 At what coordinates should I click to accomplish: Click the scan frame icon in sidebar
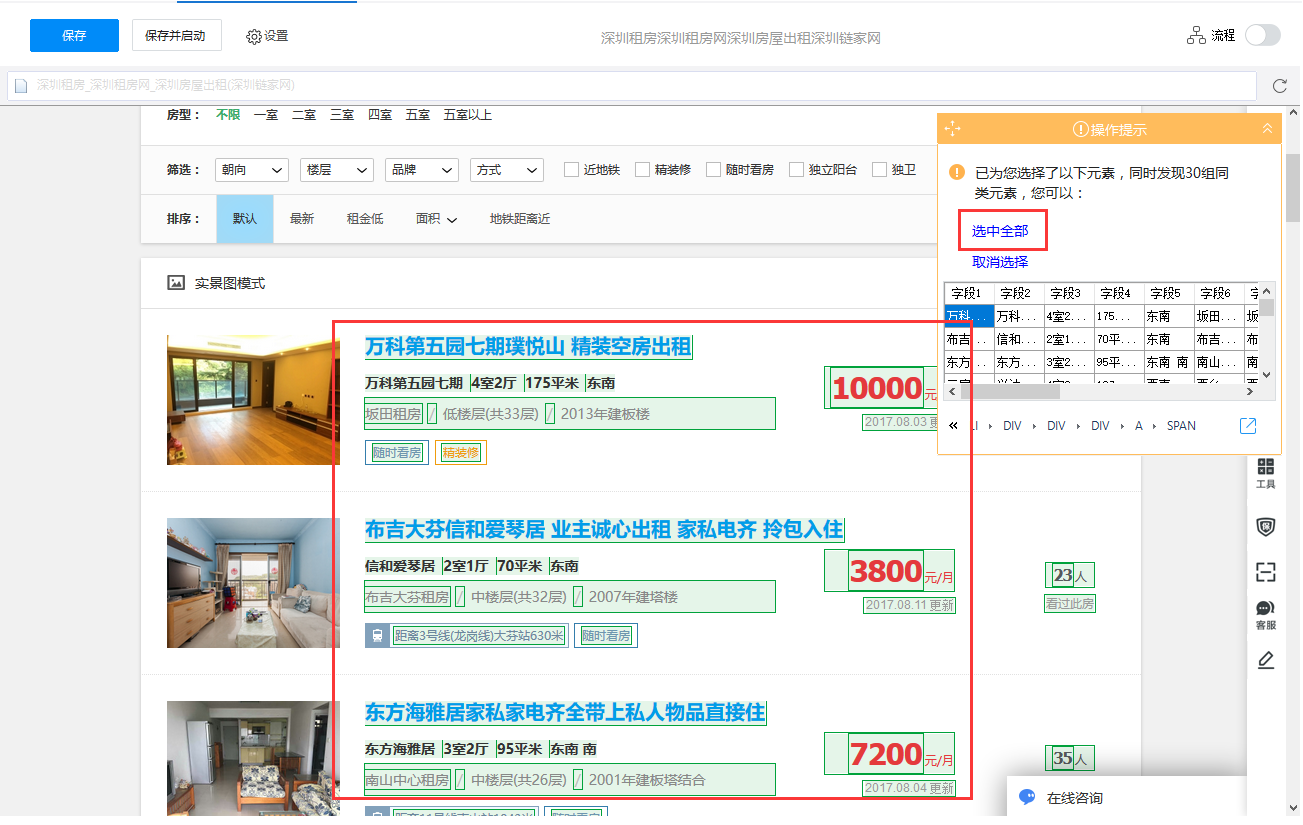[1266, 572]
